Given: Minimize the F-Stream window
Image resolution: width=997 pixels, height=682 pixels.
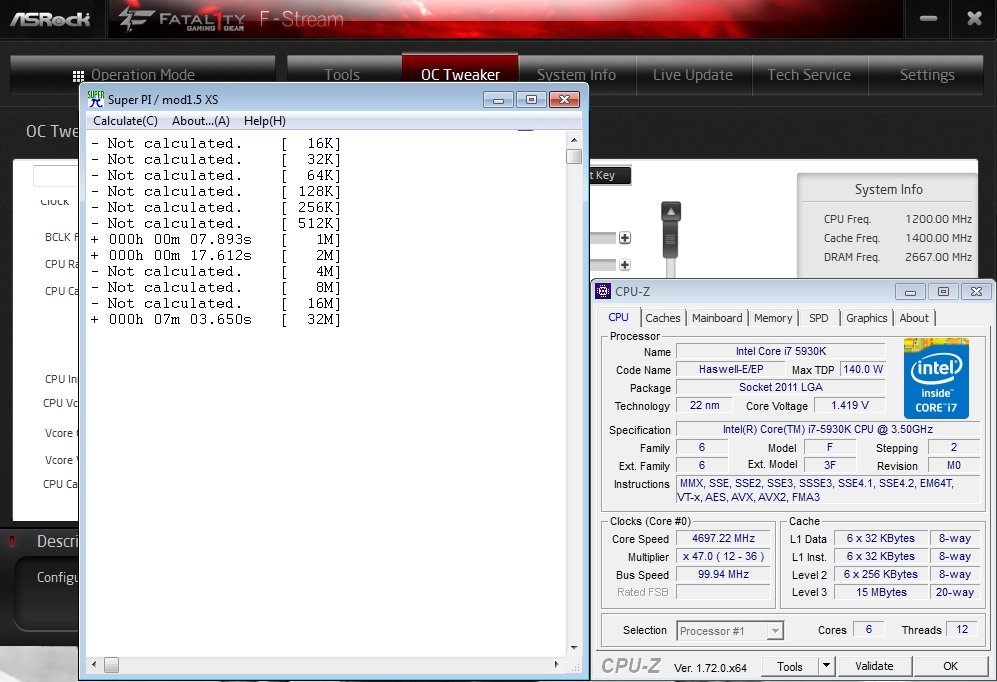Looking at the screenshot, I should click(928, 18).
